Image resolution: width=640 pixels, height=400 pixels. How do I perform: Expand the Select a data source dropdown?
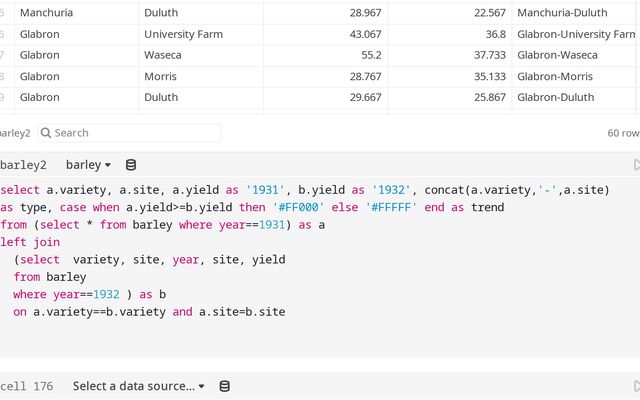pyautogui.click(x=138, y=386)
